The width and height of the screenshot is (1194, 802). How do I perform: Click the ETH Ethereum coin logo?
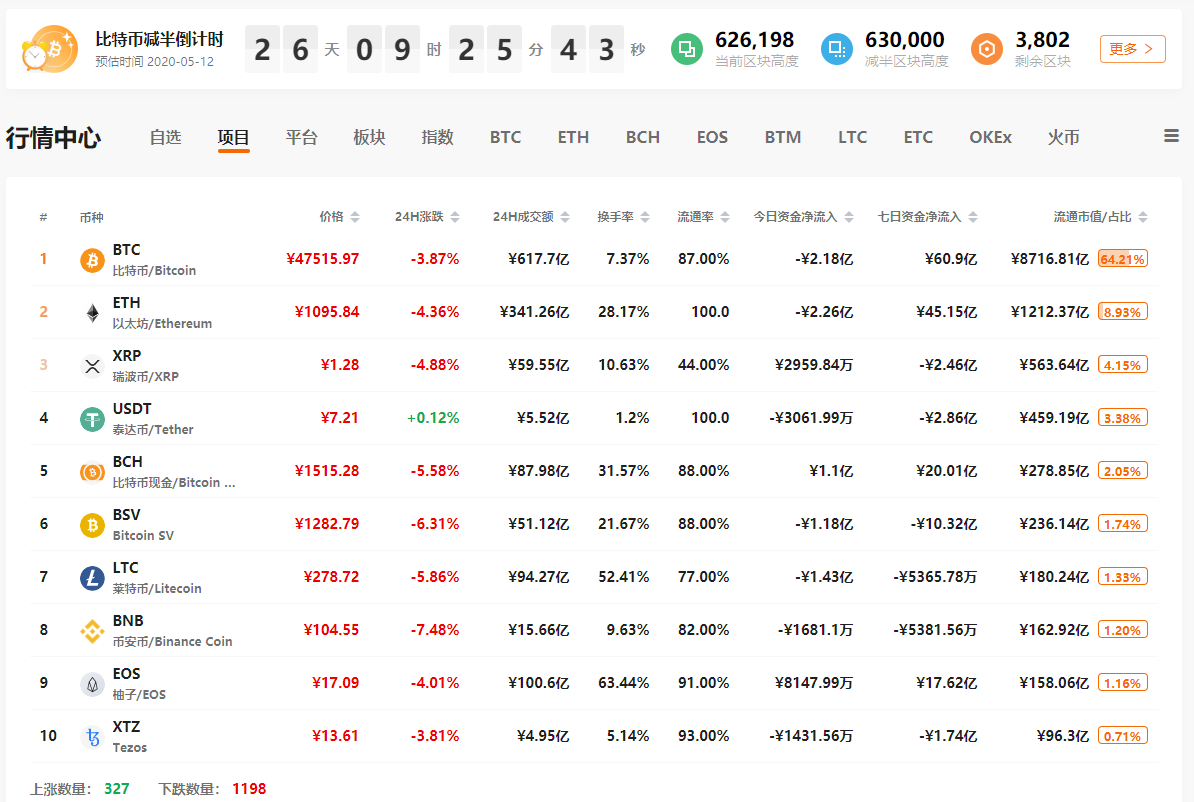point(92,313)
